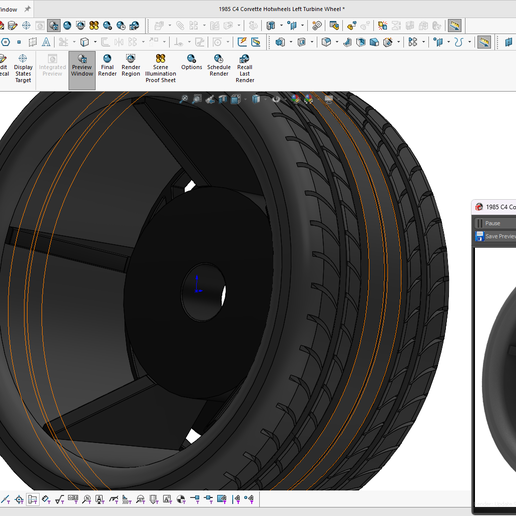Expand the extruded boss dropdown arrow

point(291,42)
